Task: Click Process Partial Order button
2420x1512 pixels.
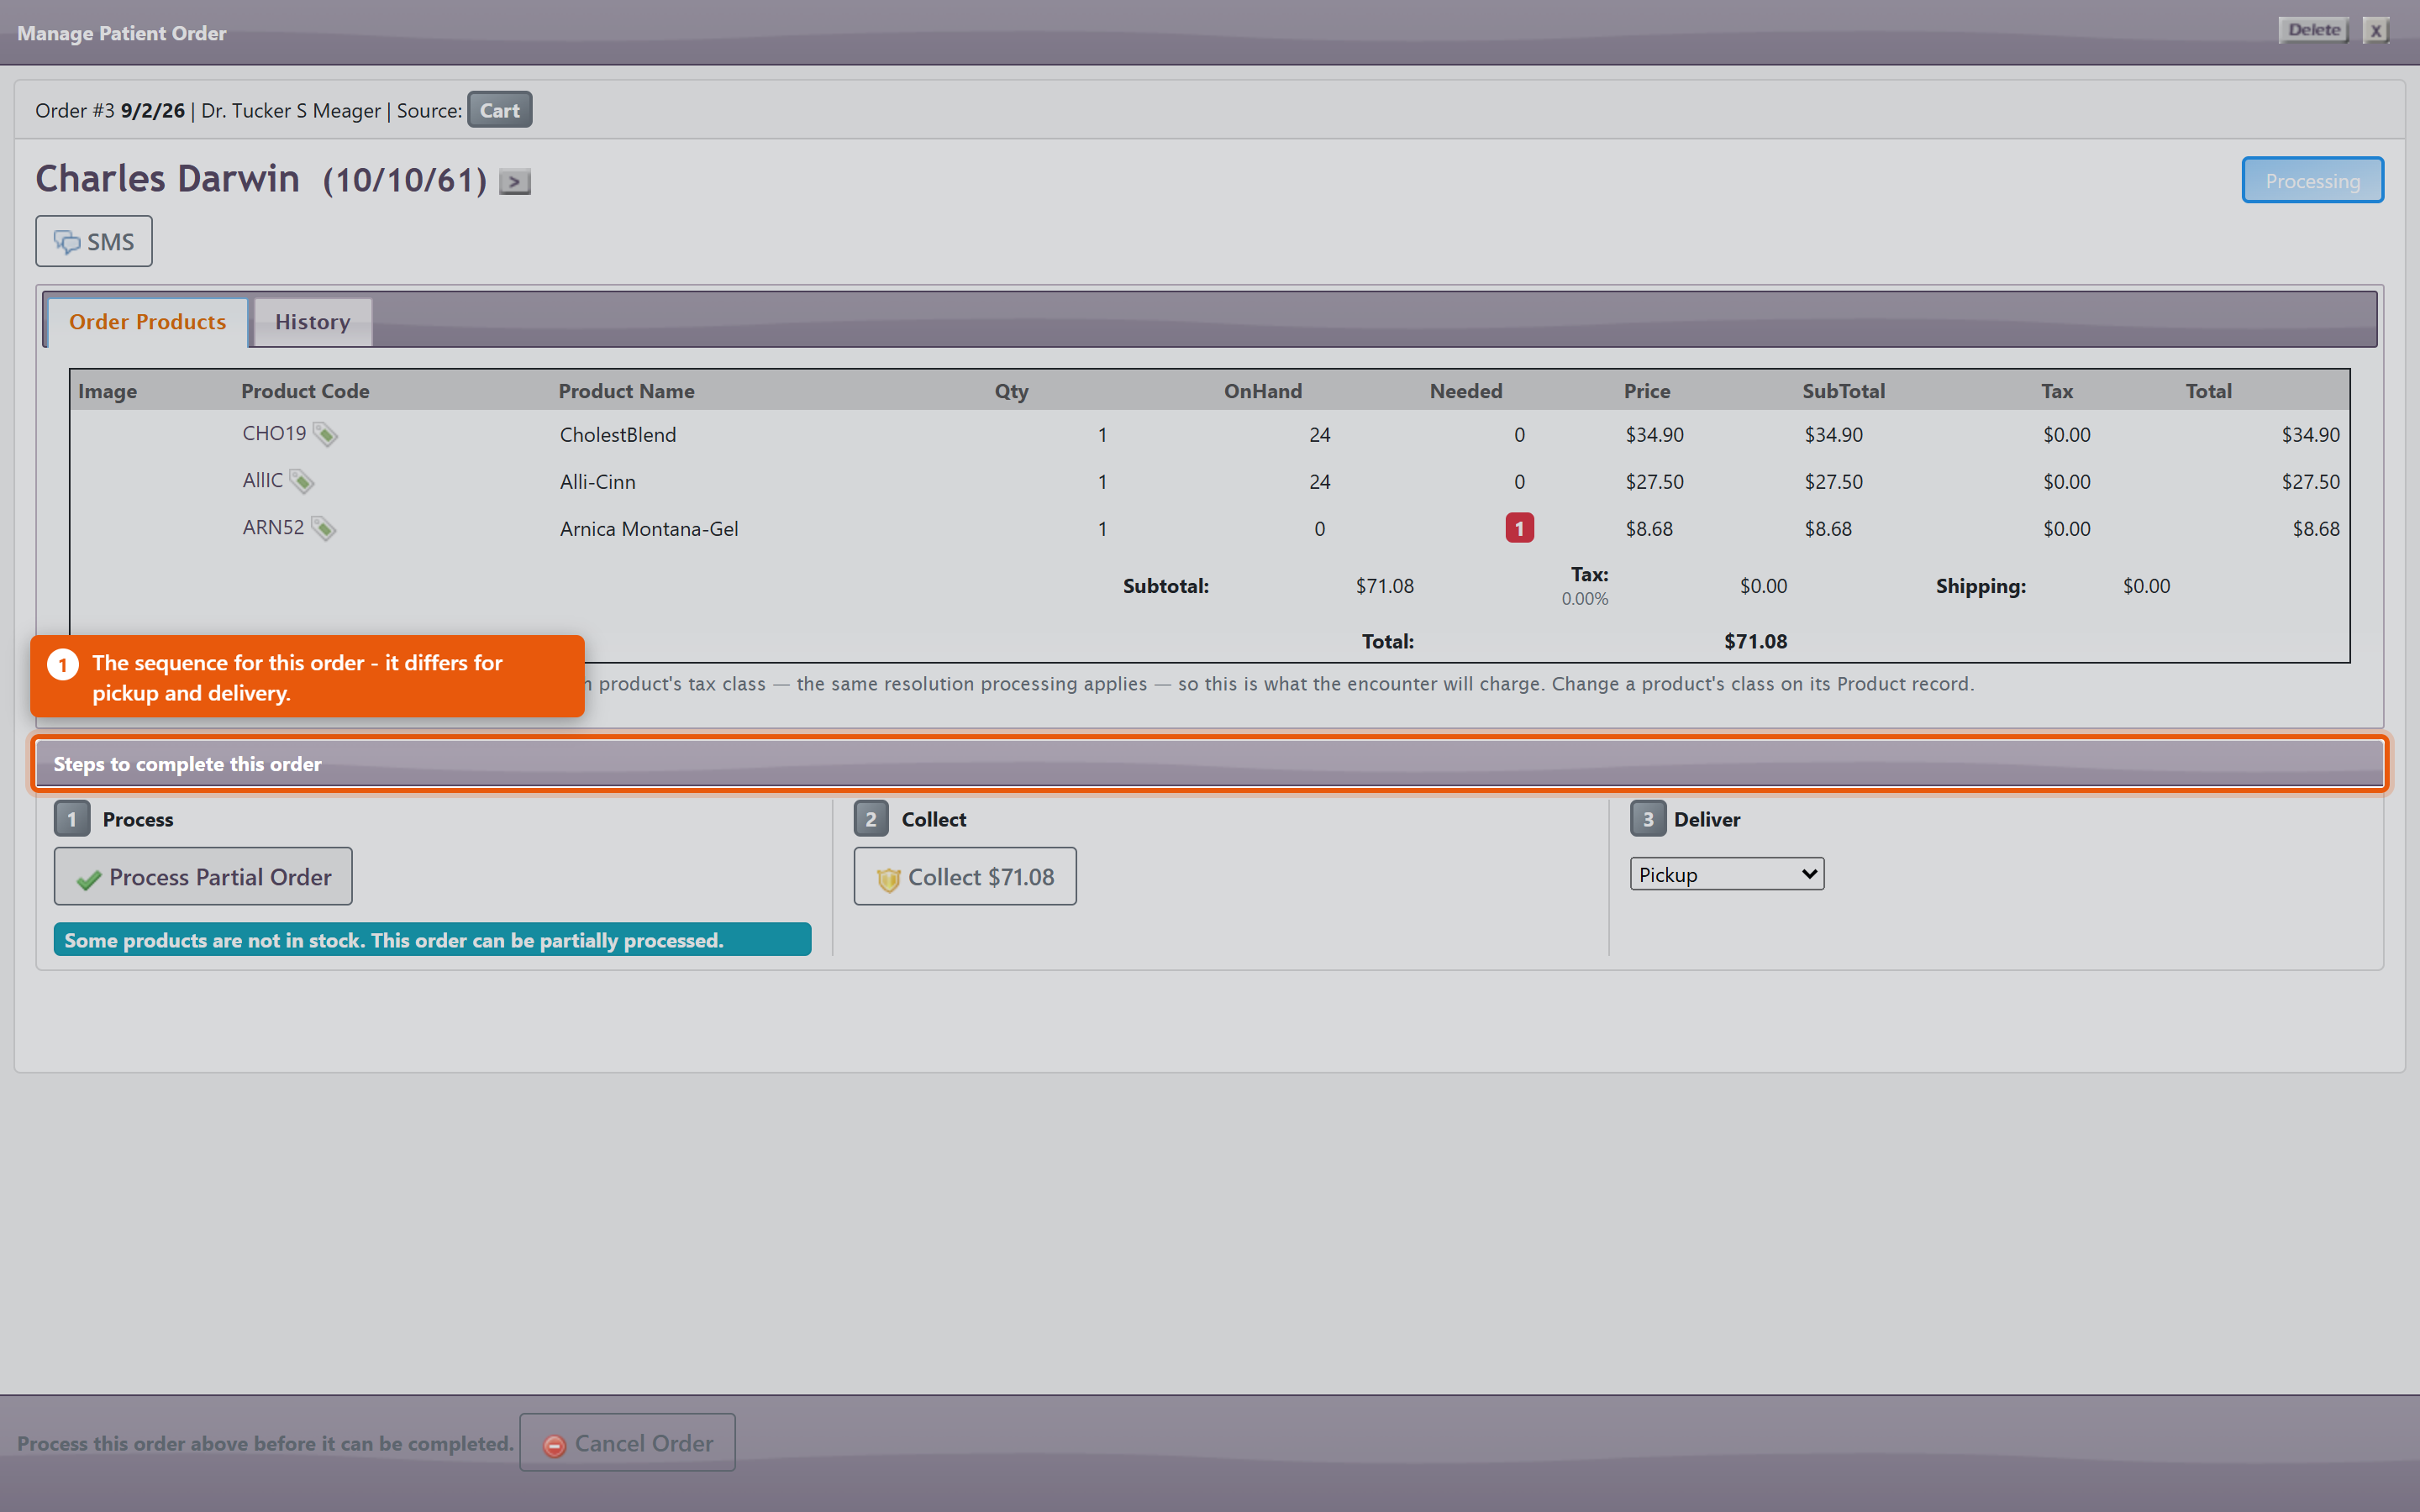Action: coord(203,876)
